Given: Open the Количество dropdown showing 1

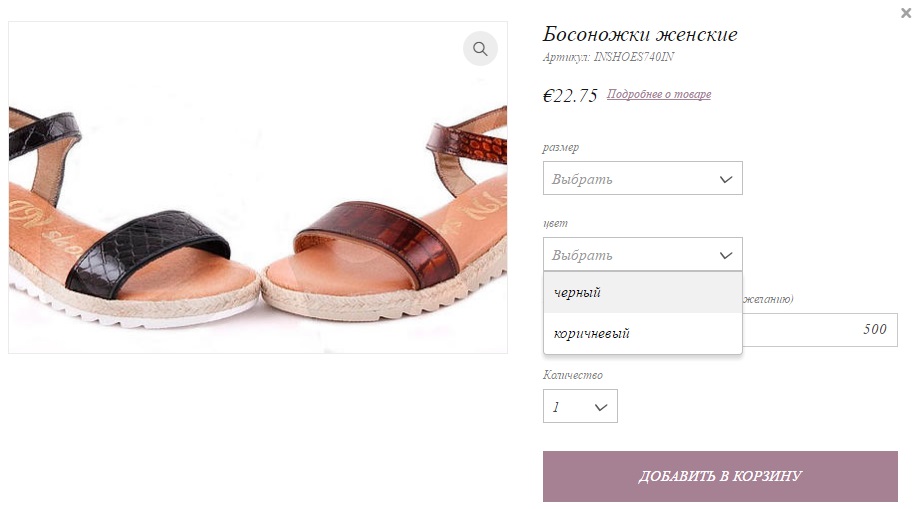Looking at the screenshot, I should coord(580,406).
